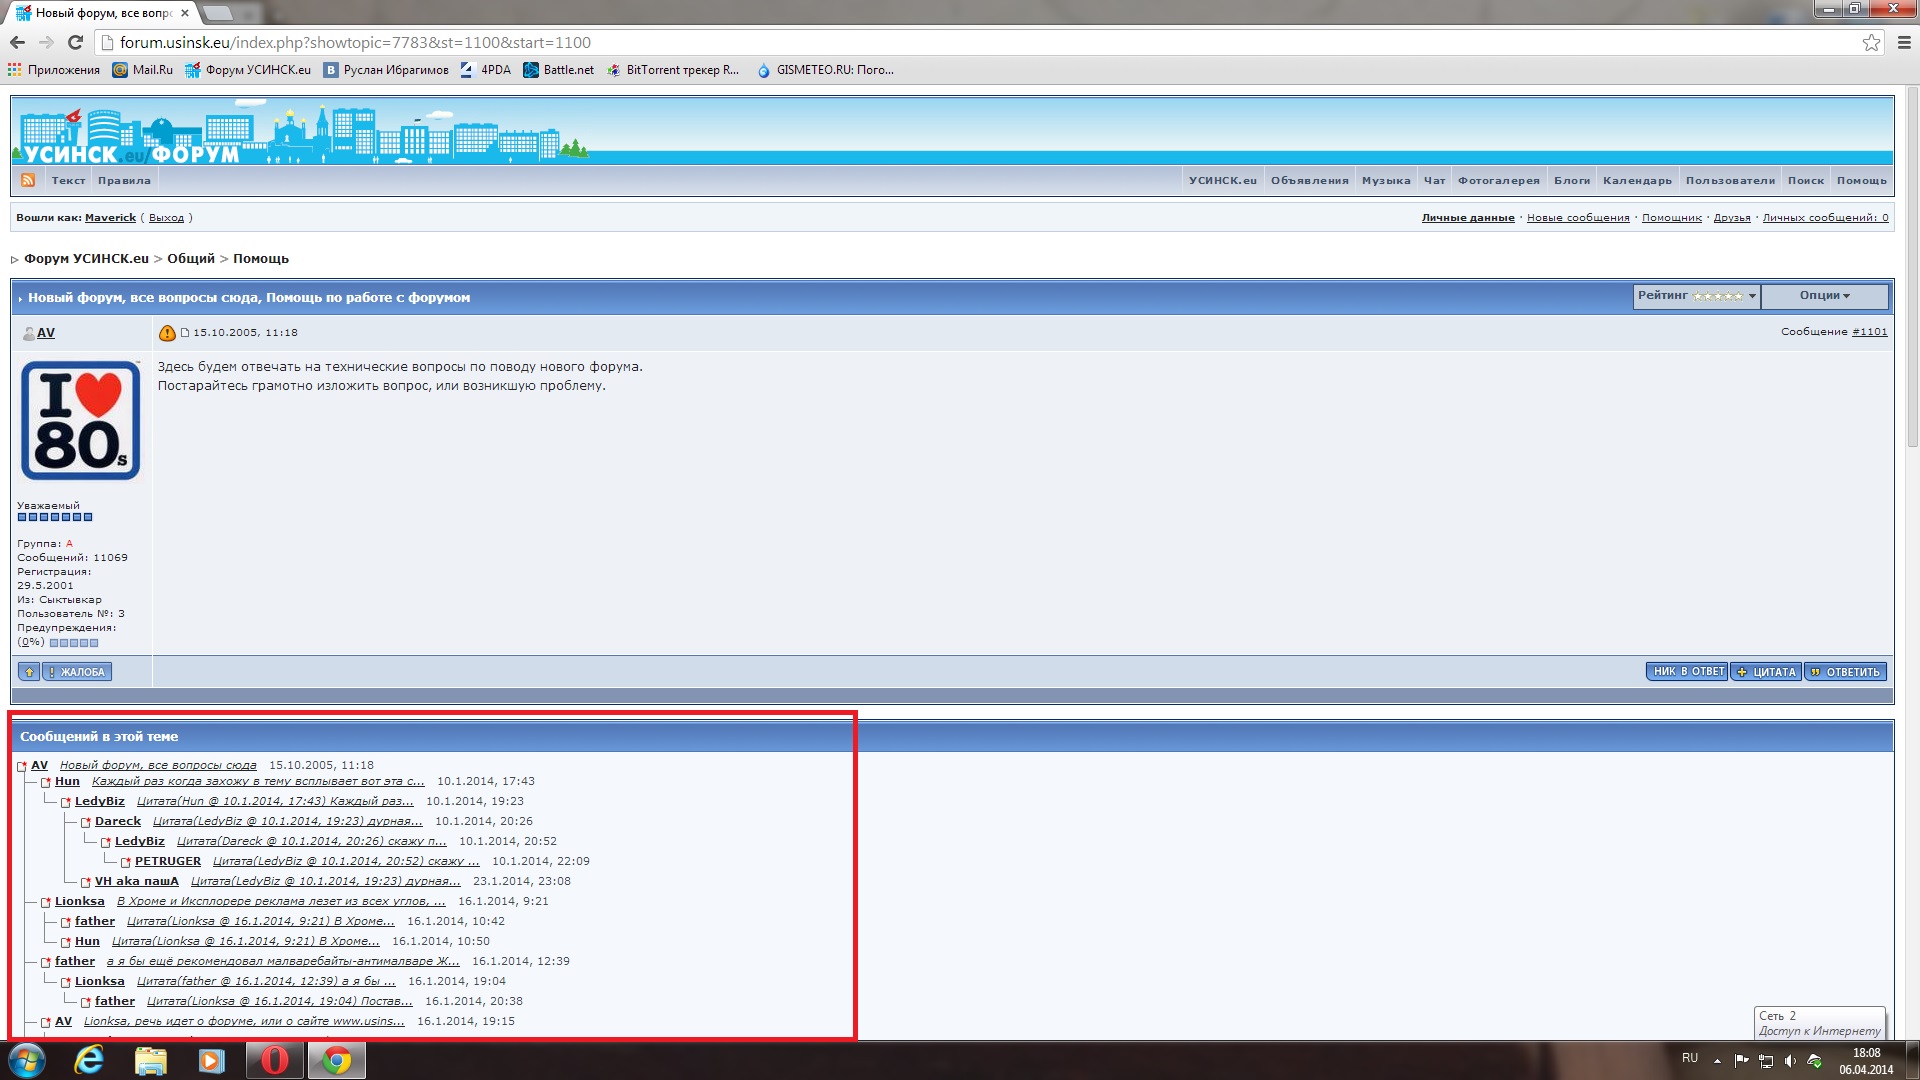
Task: Open Lionksa's message about Chrome ads
Action: pyautogui.click(x=281, y=902)
